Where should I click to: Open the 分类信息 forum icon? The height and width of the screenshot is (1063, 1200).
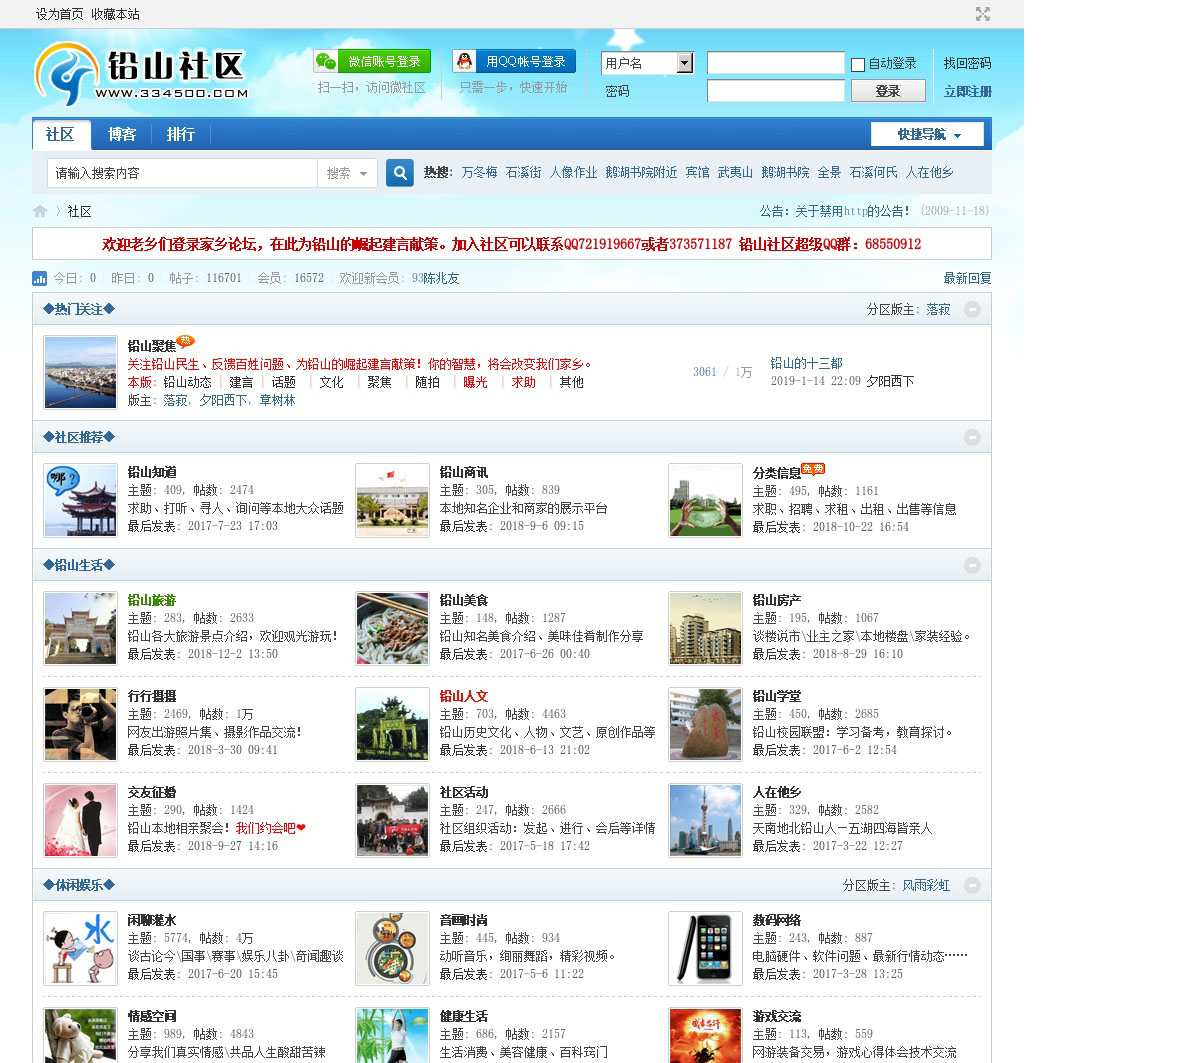[x=705, y=500]
